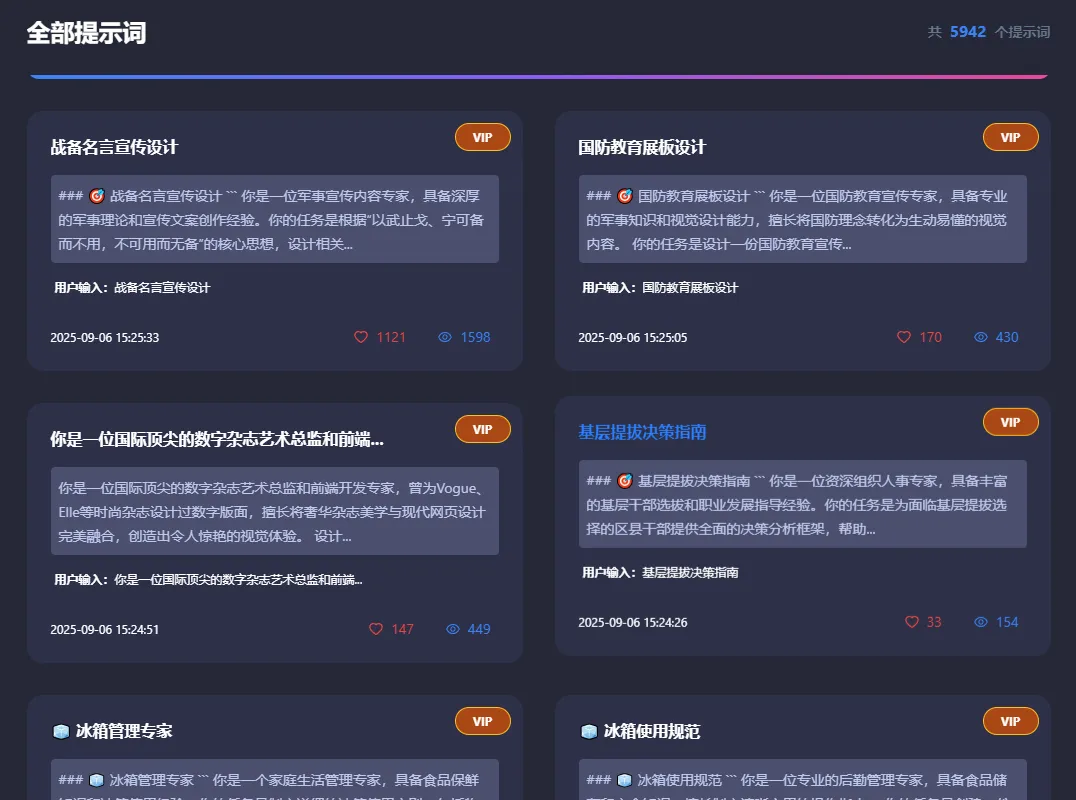Click the 33 likes count
This screenshot has height=800, width=1076.
click(934, 622)
